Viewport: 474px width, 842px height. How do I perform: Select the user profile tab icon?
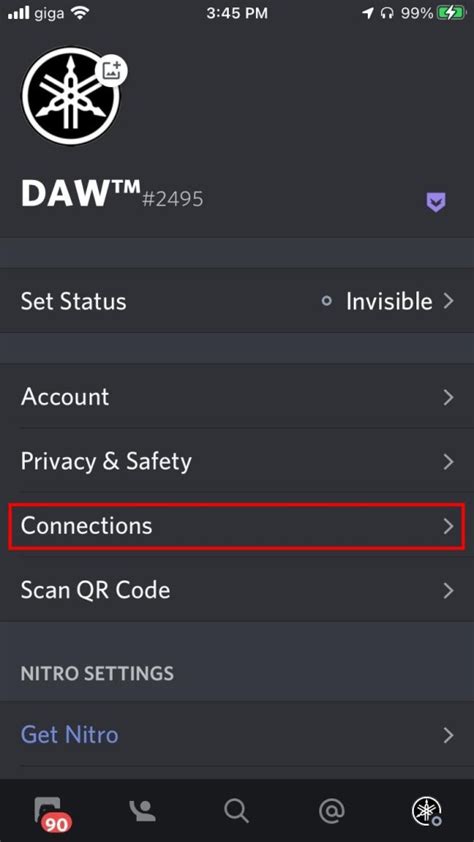click(x=426, y=811)
